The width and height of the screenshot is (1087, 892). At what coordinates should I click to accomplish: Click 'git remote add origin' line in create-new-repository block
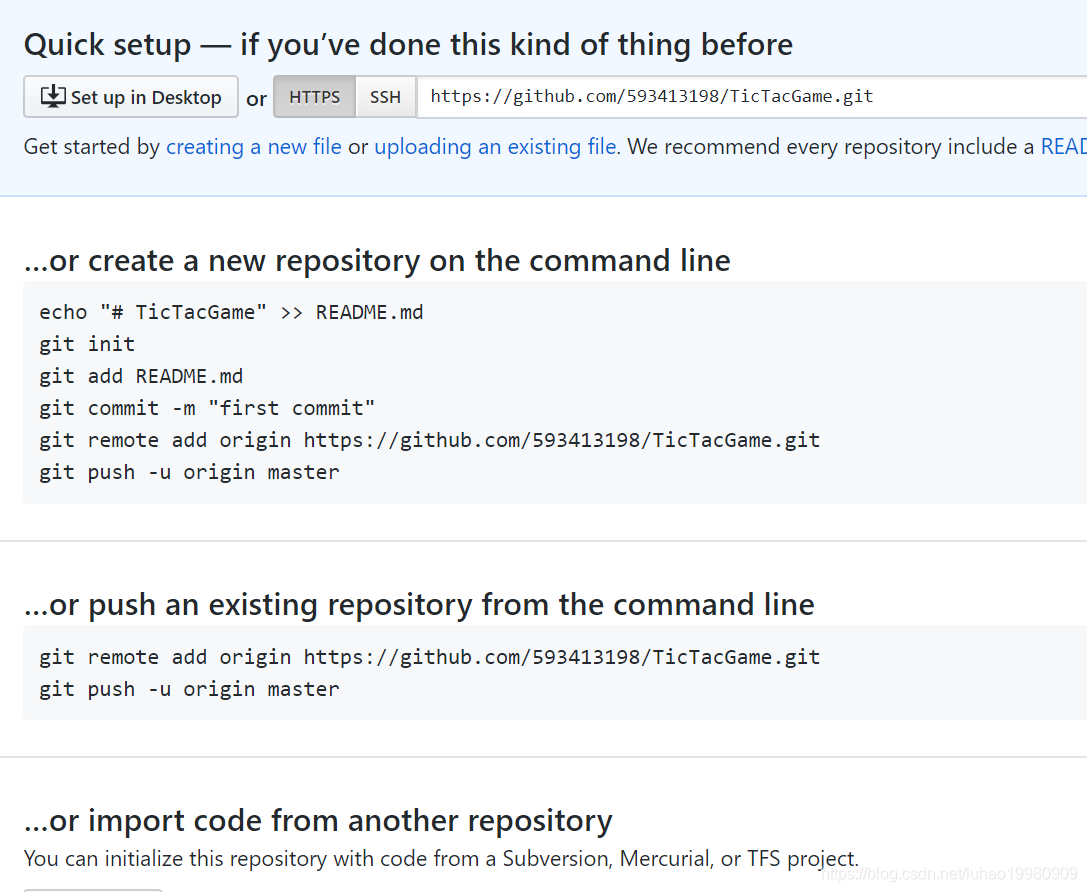429,440
